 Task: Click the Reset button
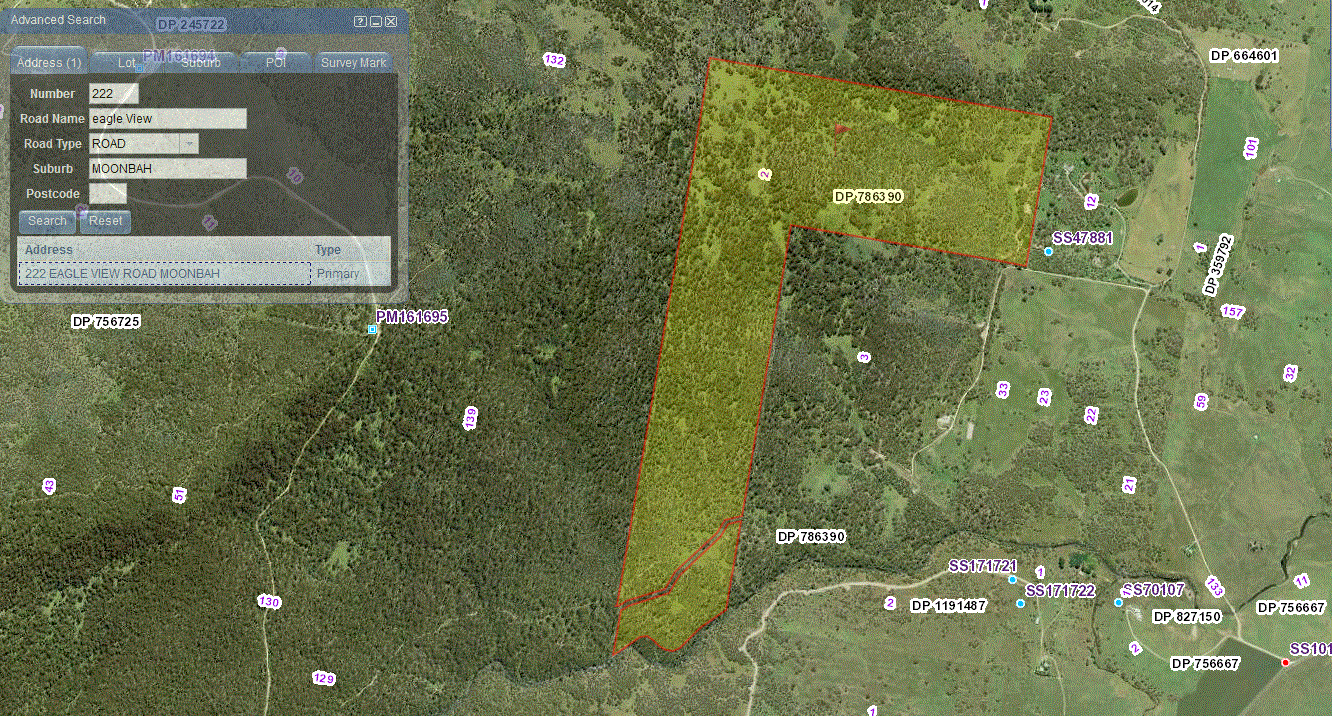coord(106,221)
